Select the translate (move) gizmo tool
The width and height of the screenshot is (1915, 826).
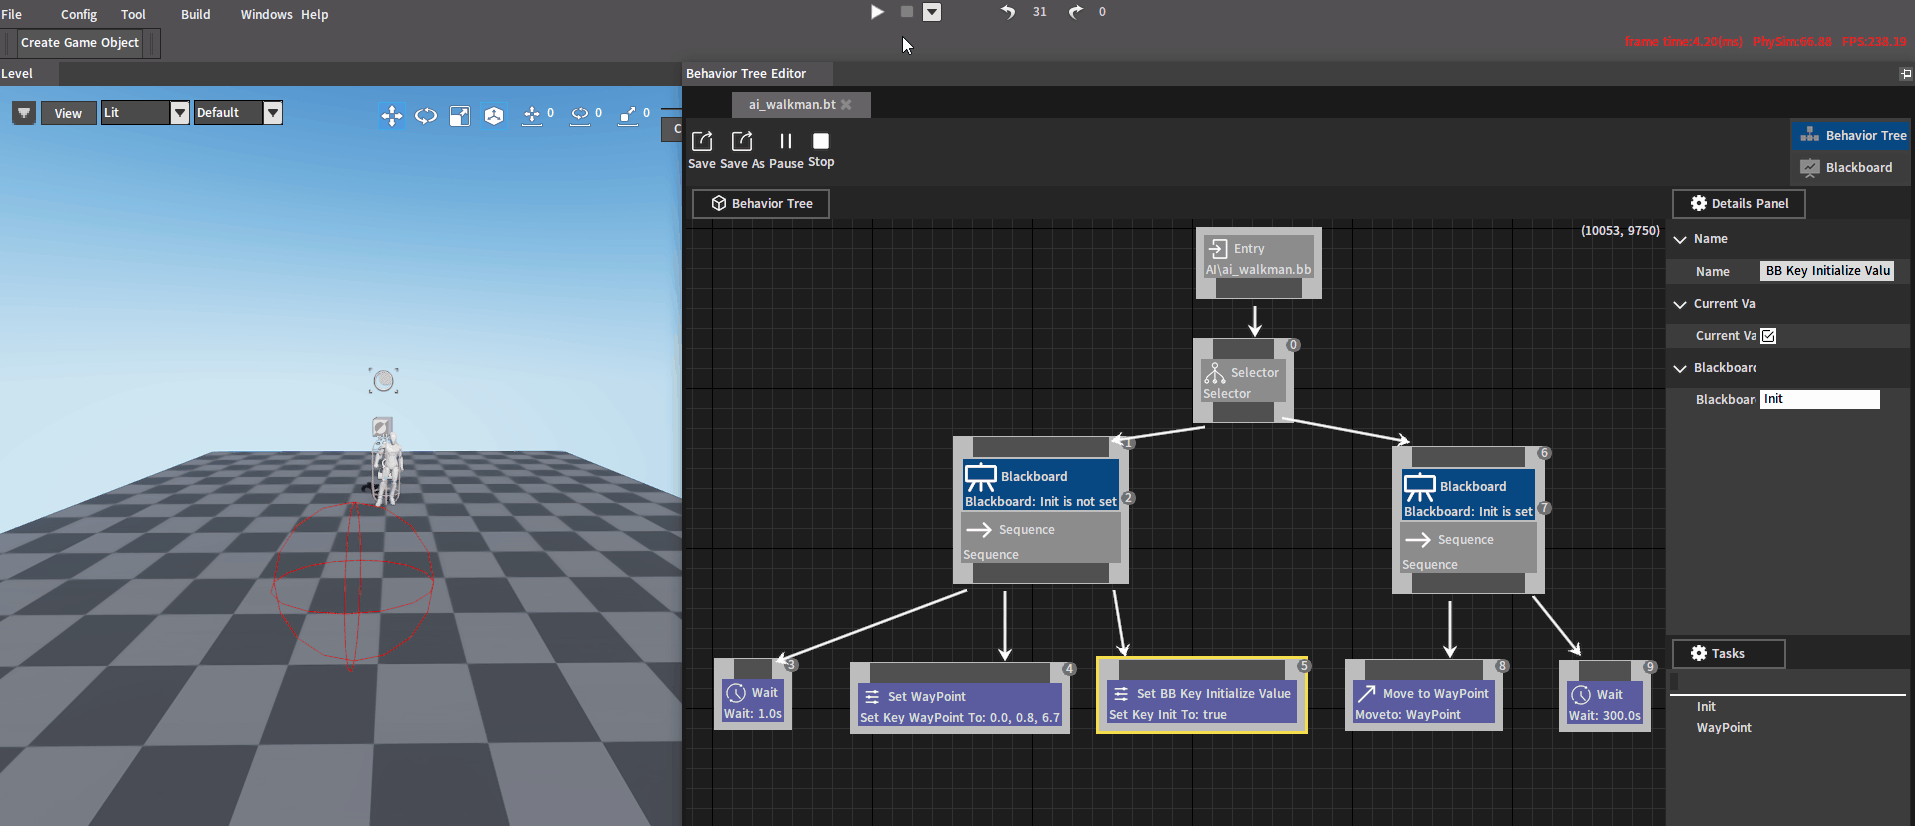(x=392, y=116)
